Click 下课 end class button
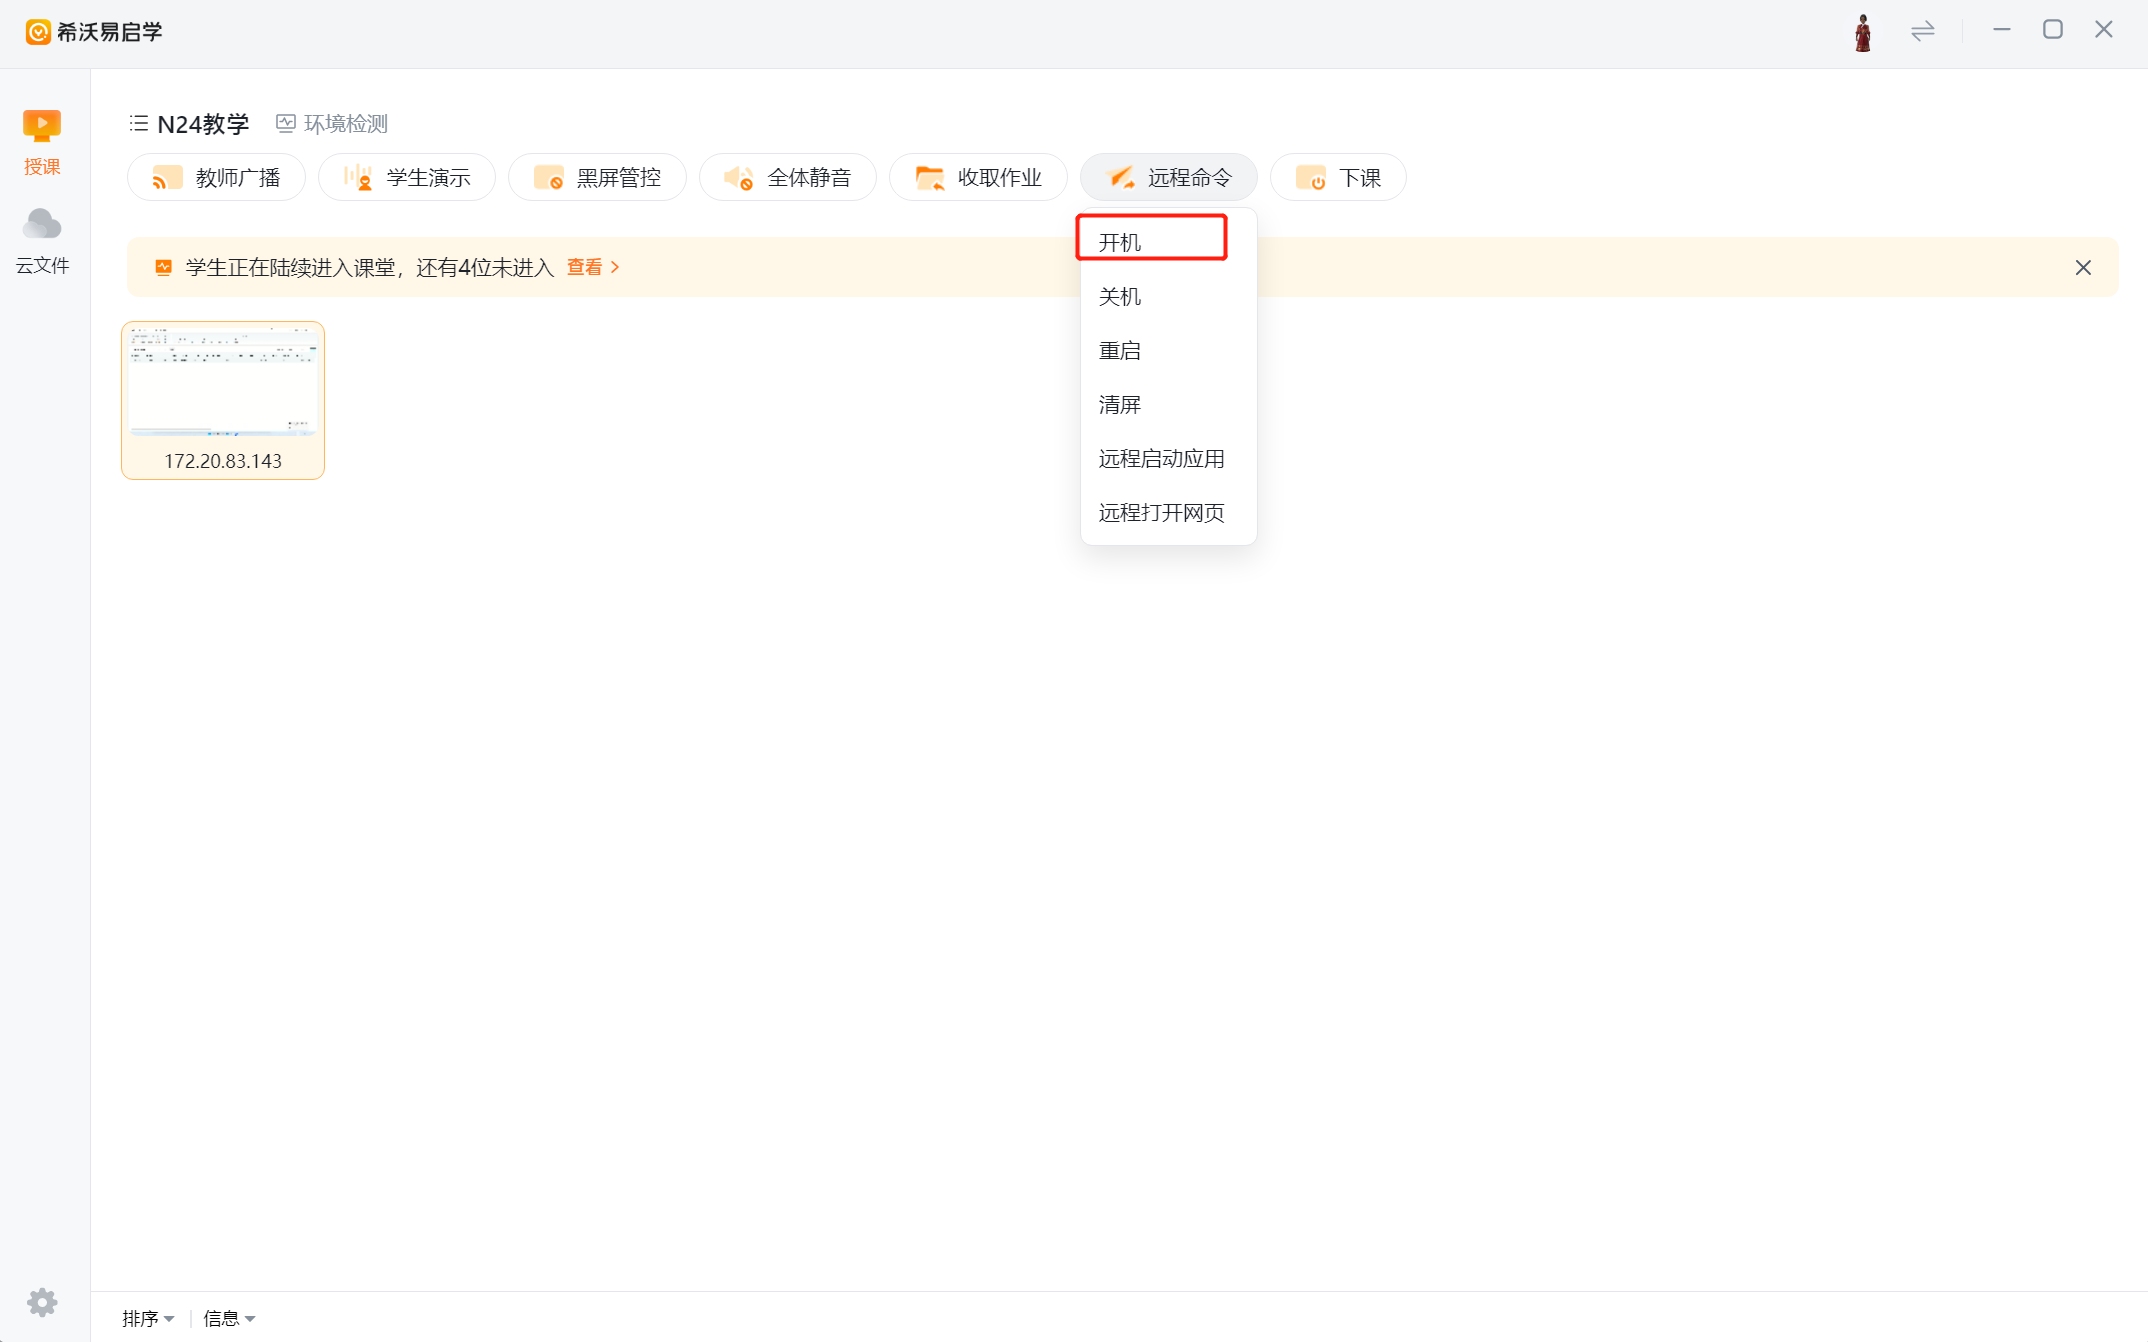The height and width of the screenshot is (1342, 2148). click(1338, 178)
